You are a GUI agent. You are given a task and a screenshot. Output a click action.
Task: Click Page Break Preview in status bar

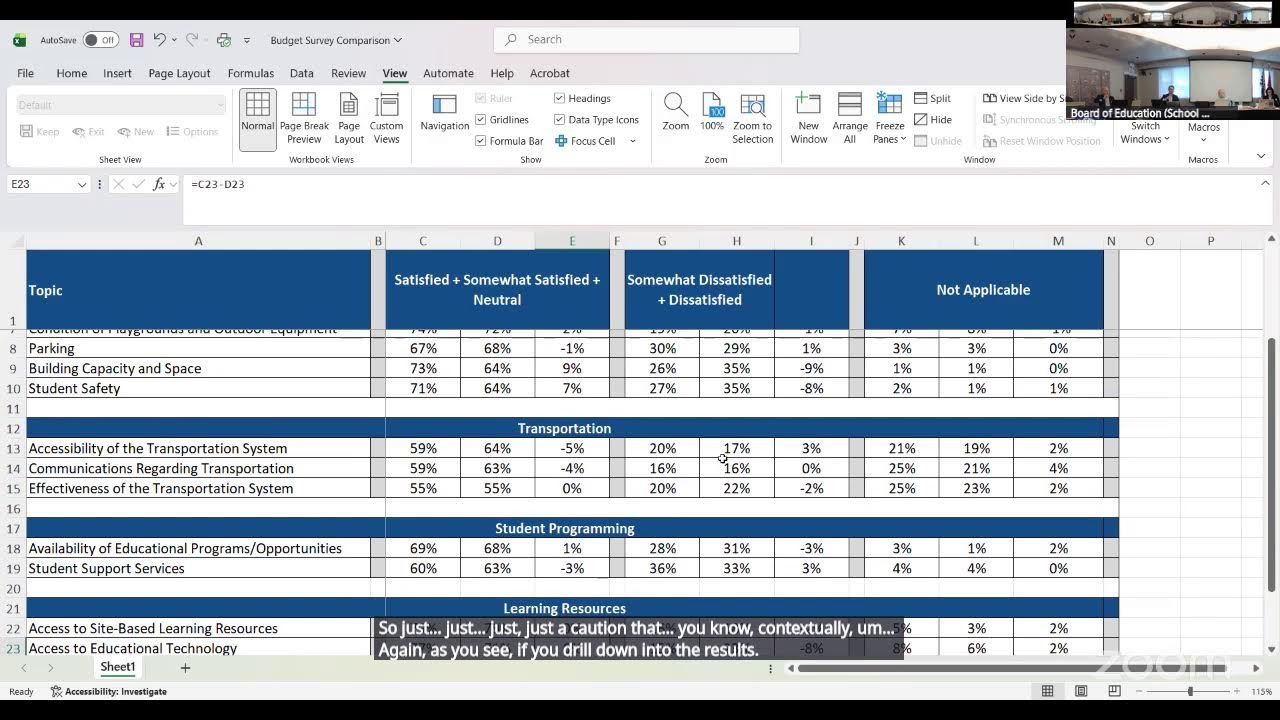coord(1114,692)
